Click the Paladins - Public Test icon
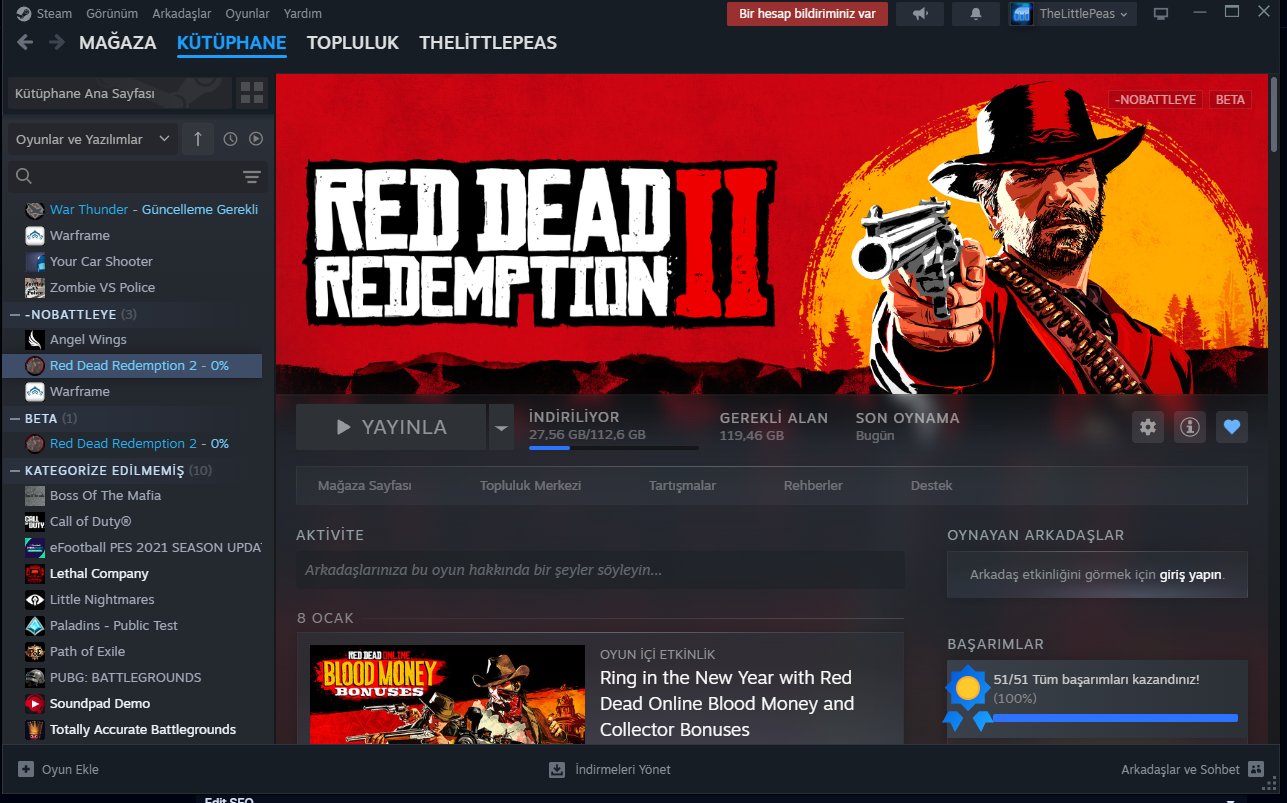This screenshot has height=803, width=1287. (x=35, y=625)
